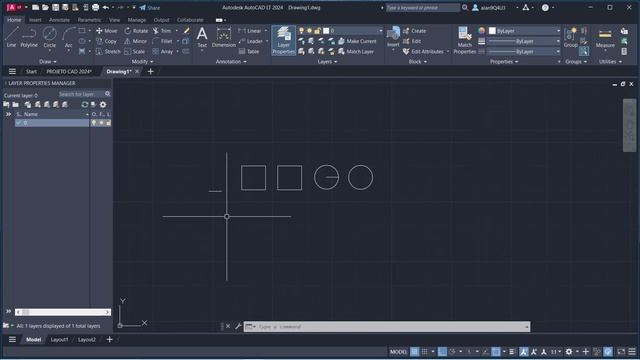640x360 pixels.
Task: Click the Edit Attributes tool
Action: (x=423, y=51)
